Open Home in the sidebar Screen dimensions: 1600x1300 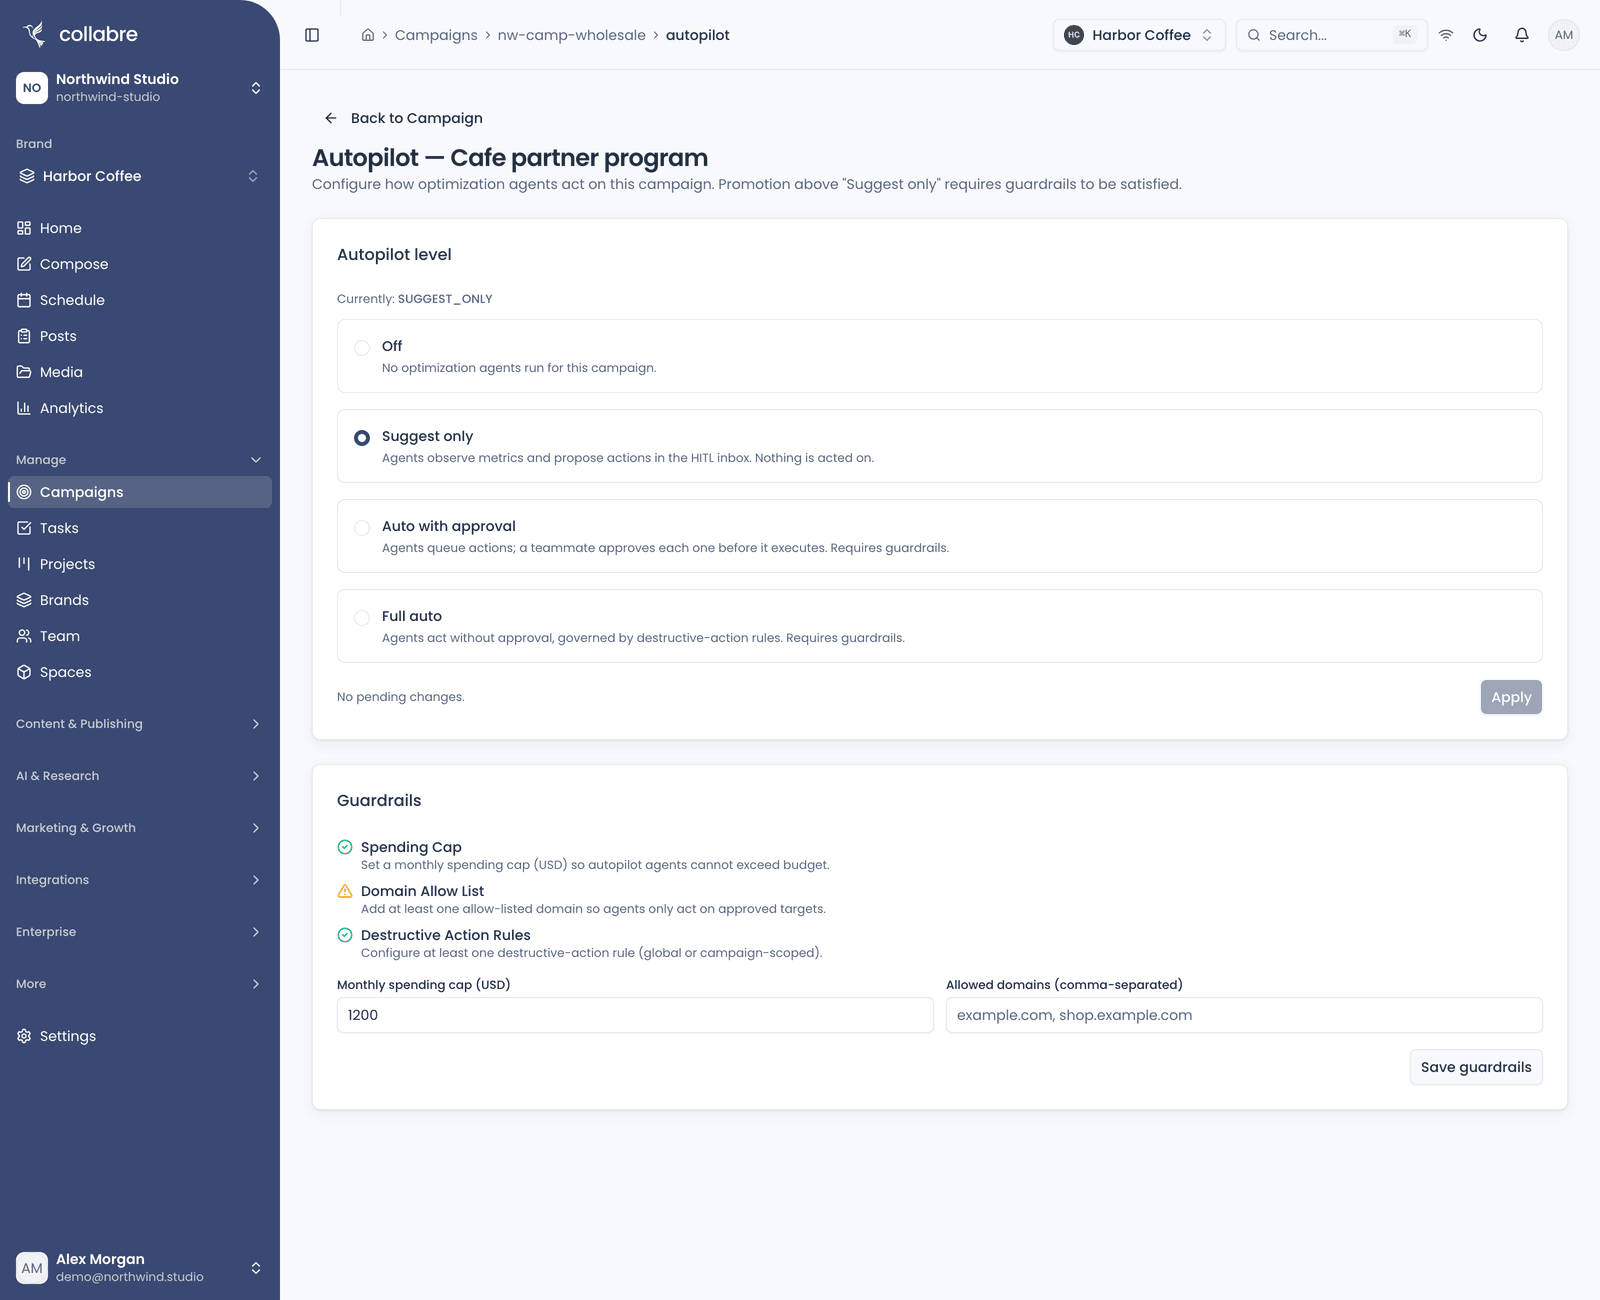pyautogui.click(x=140, y=228)
